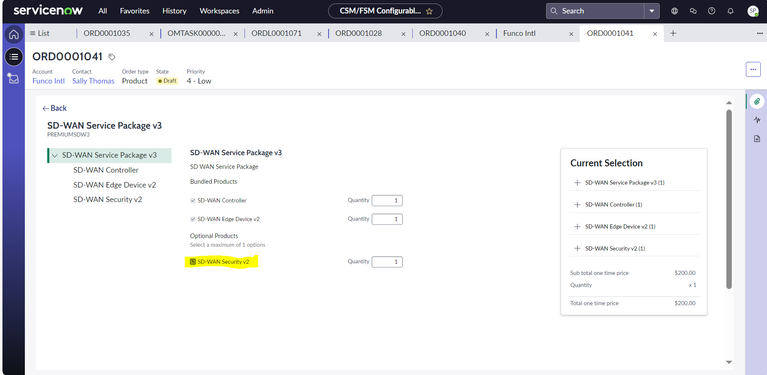767x375 pixels.
Task: Switch to the ORD0001028 tab
Action: pos(359,33)
